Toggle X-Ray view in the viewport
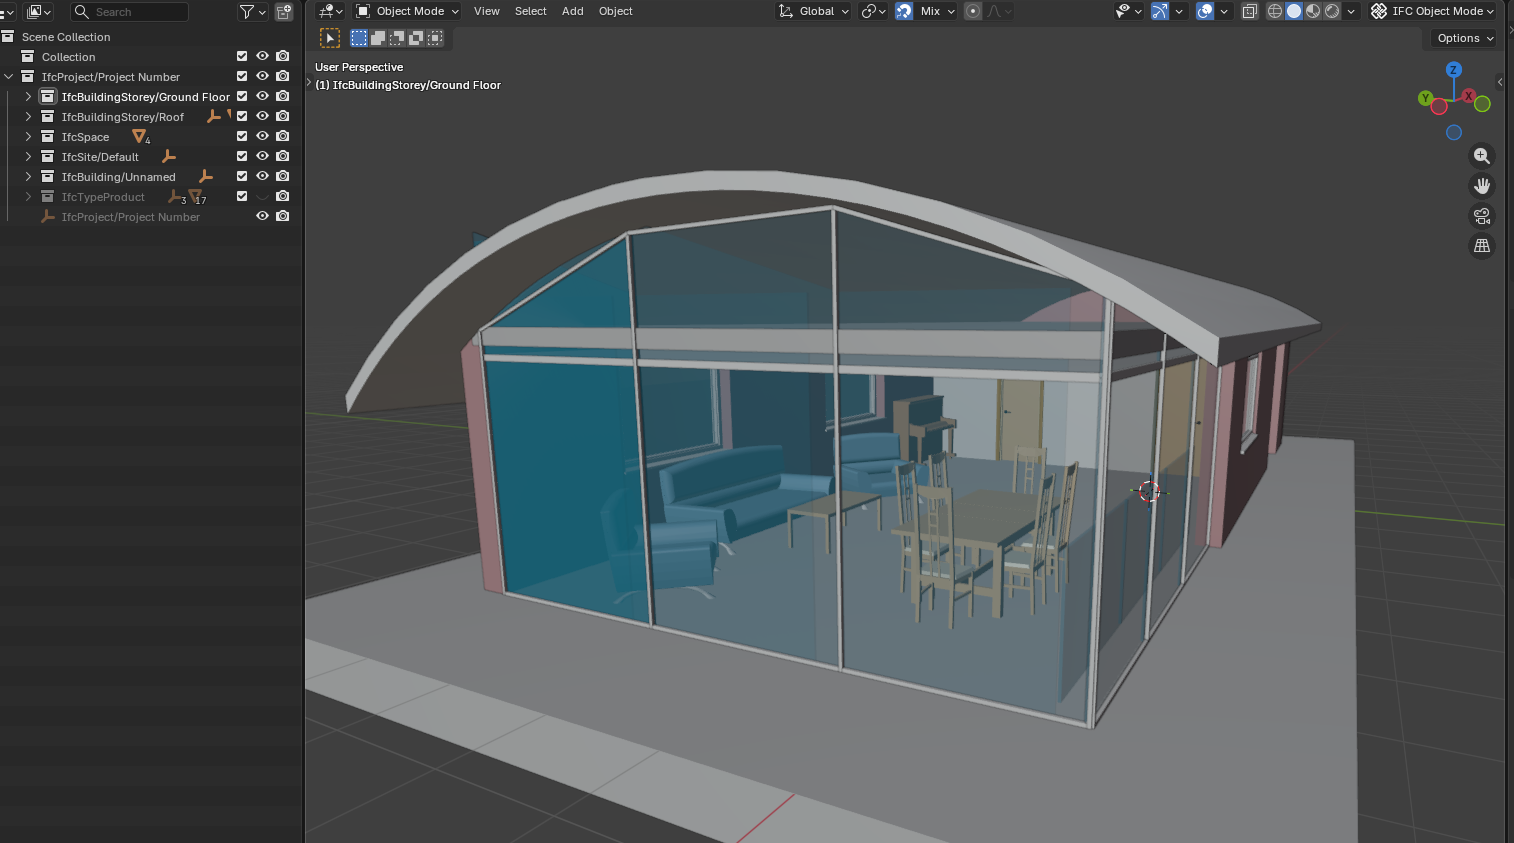This screenshot has height=843, width=1514. (x=1249, y=11)
